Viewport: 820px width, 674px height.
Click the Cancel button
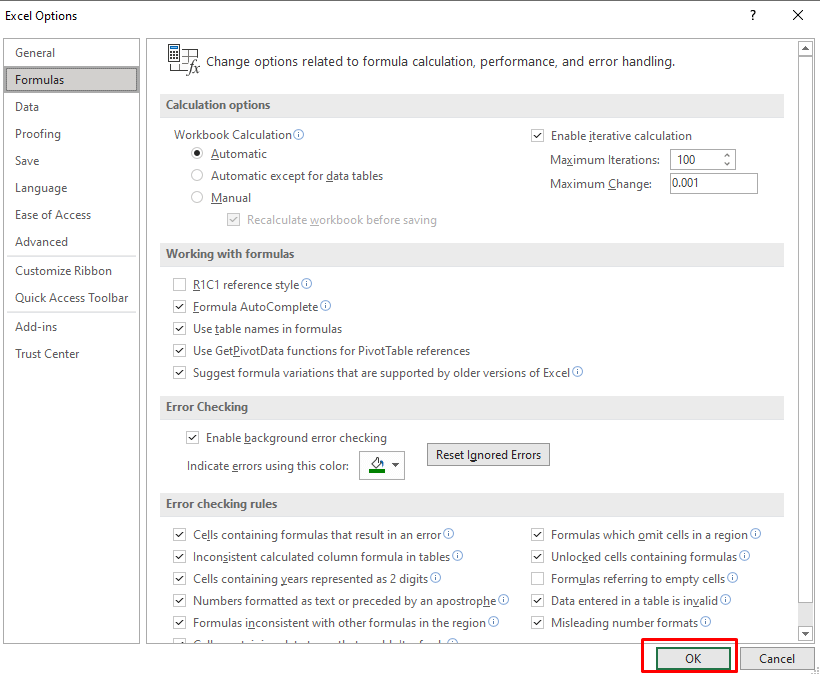coord(777,658)
